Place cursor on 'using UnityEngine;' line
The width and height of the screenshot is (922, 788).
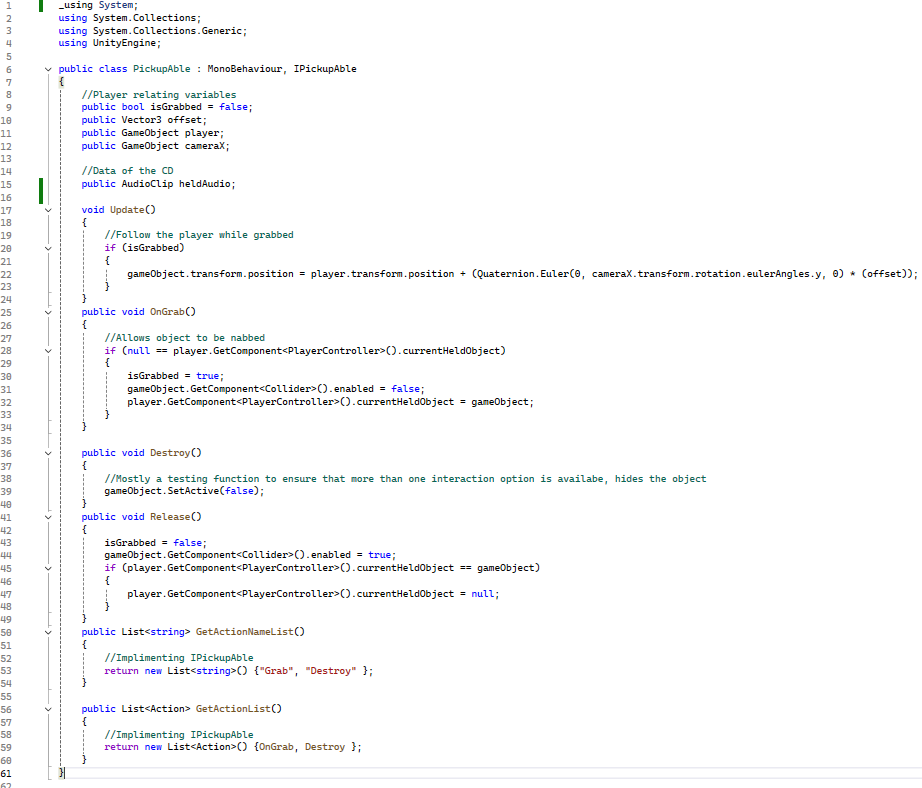(x=109, y=44)
